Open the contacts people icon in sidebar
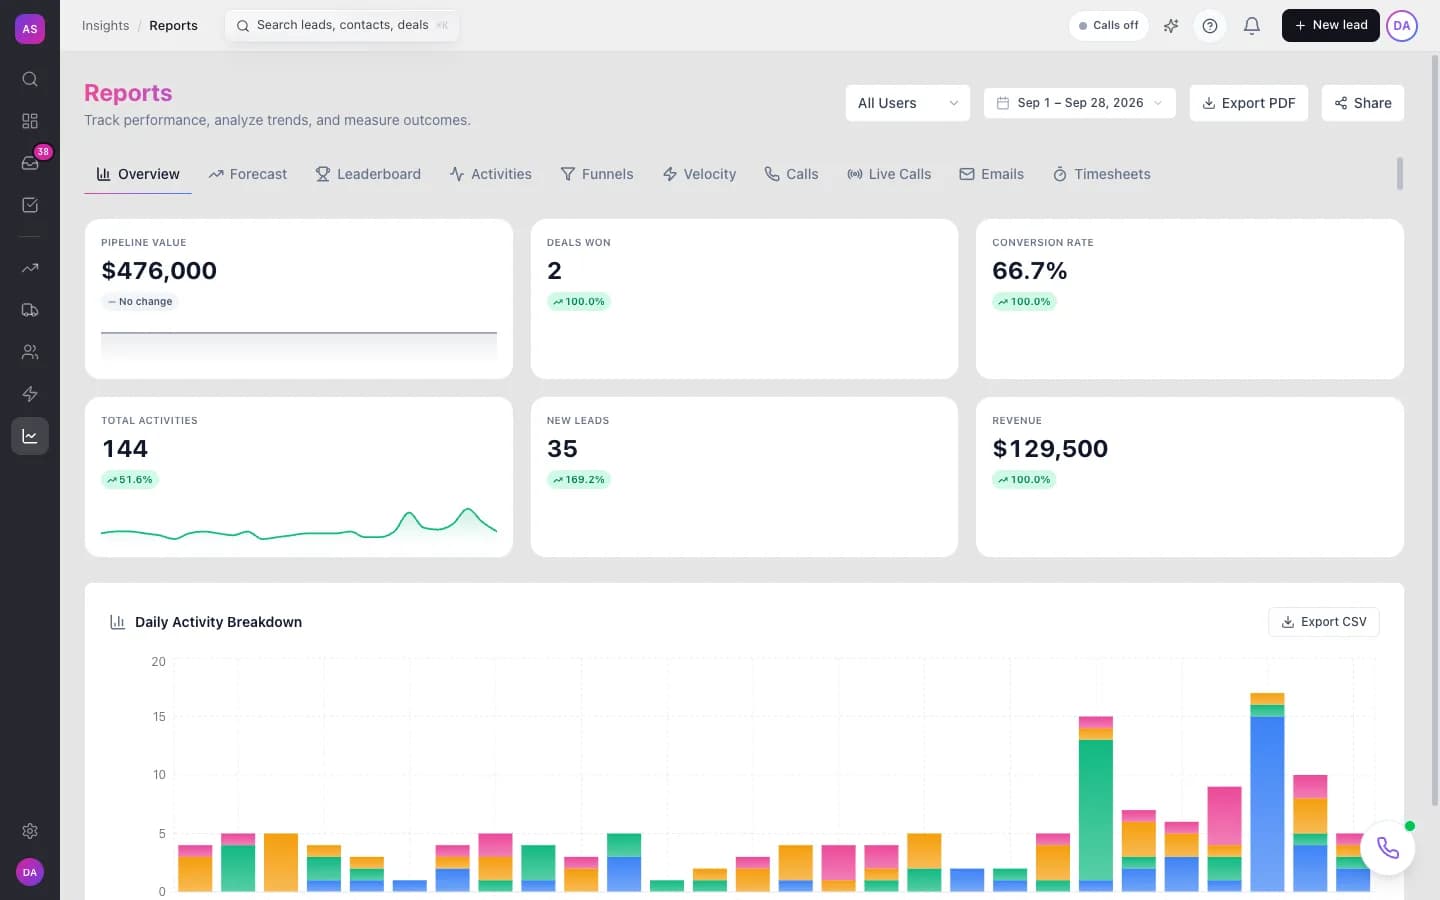Screen dimensions: 1440x900 pyautogui.click(x=30, y=352)
